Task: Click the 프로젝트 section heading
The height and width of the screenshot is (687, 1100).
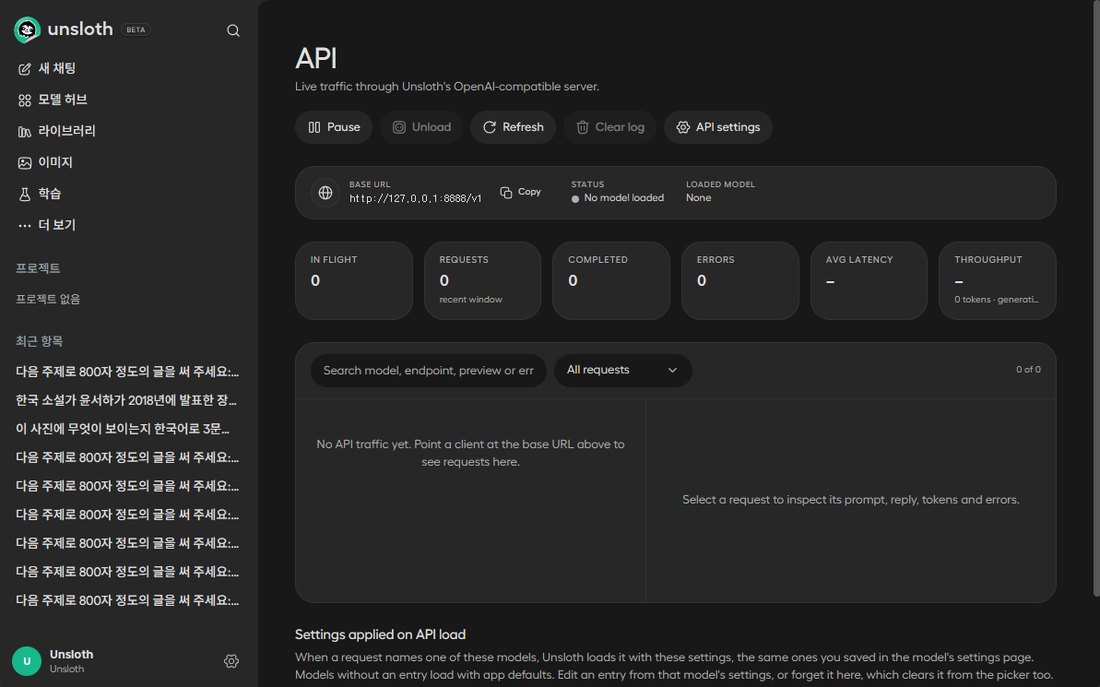Action: [38, 268]
